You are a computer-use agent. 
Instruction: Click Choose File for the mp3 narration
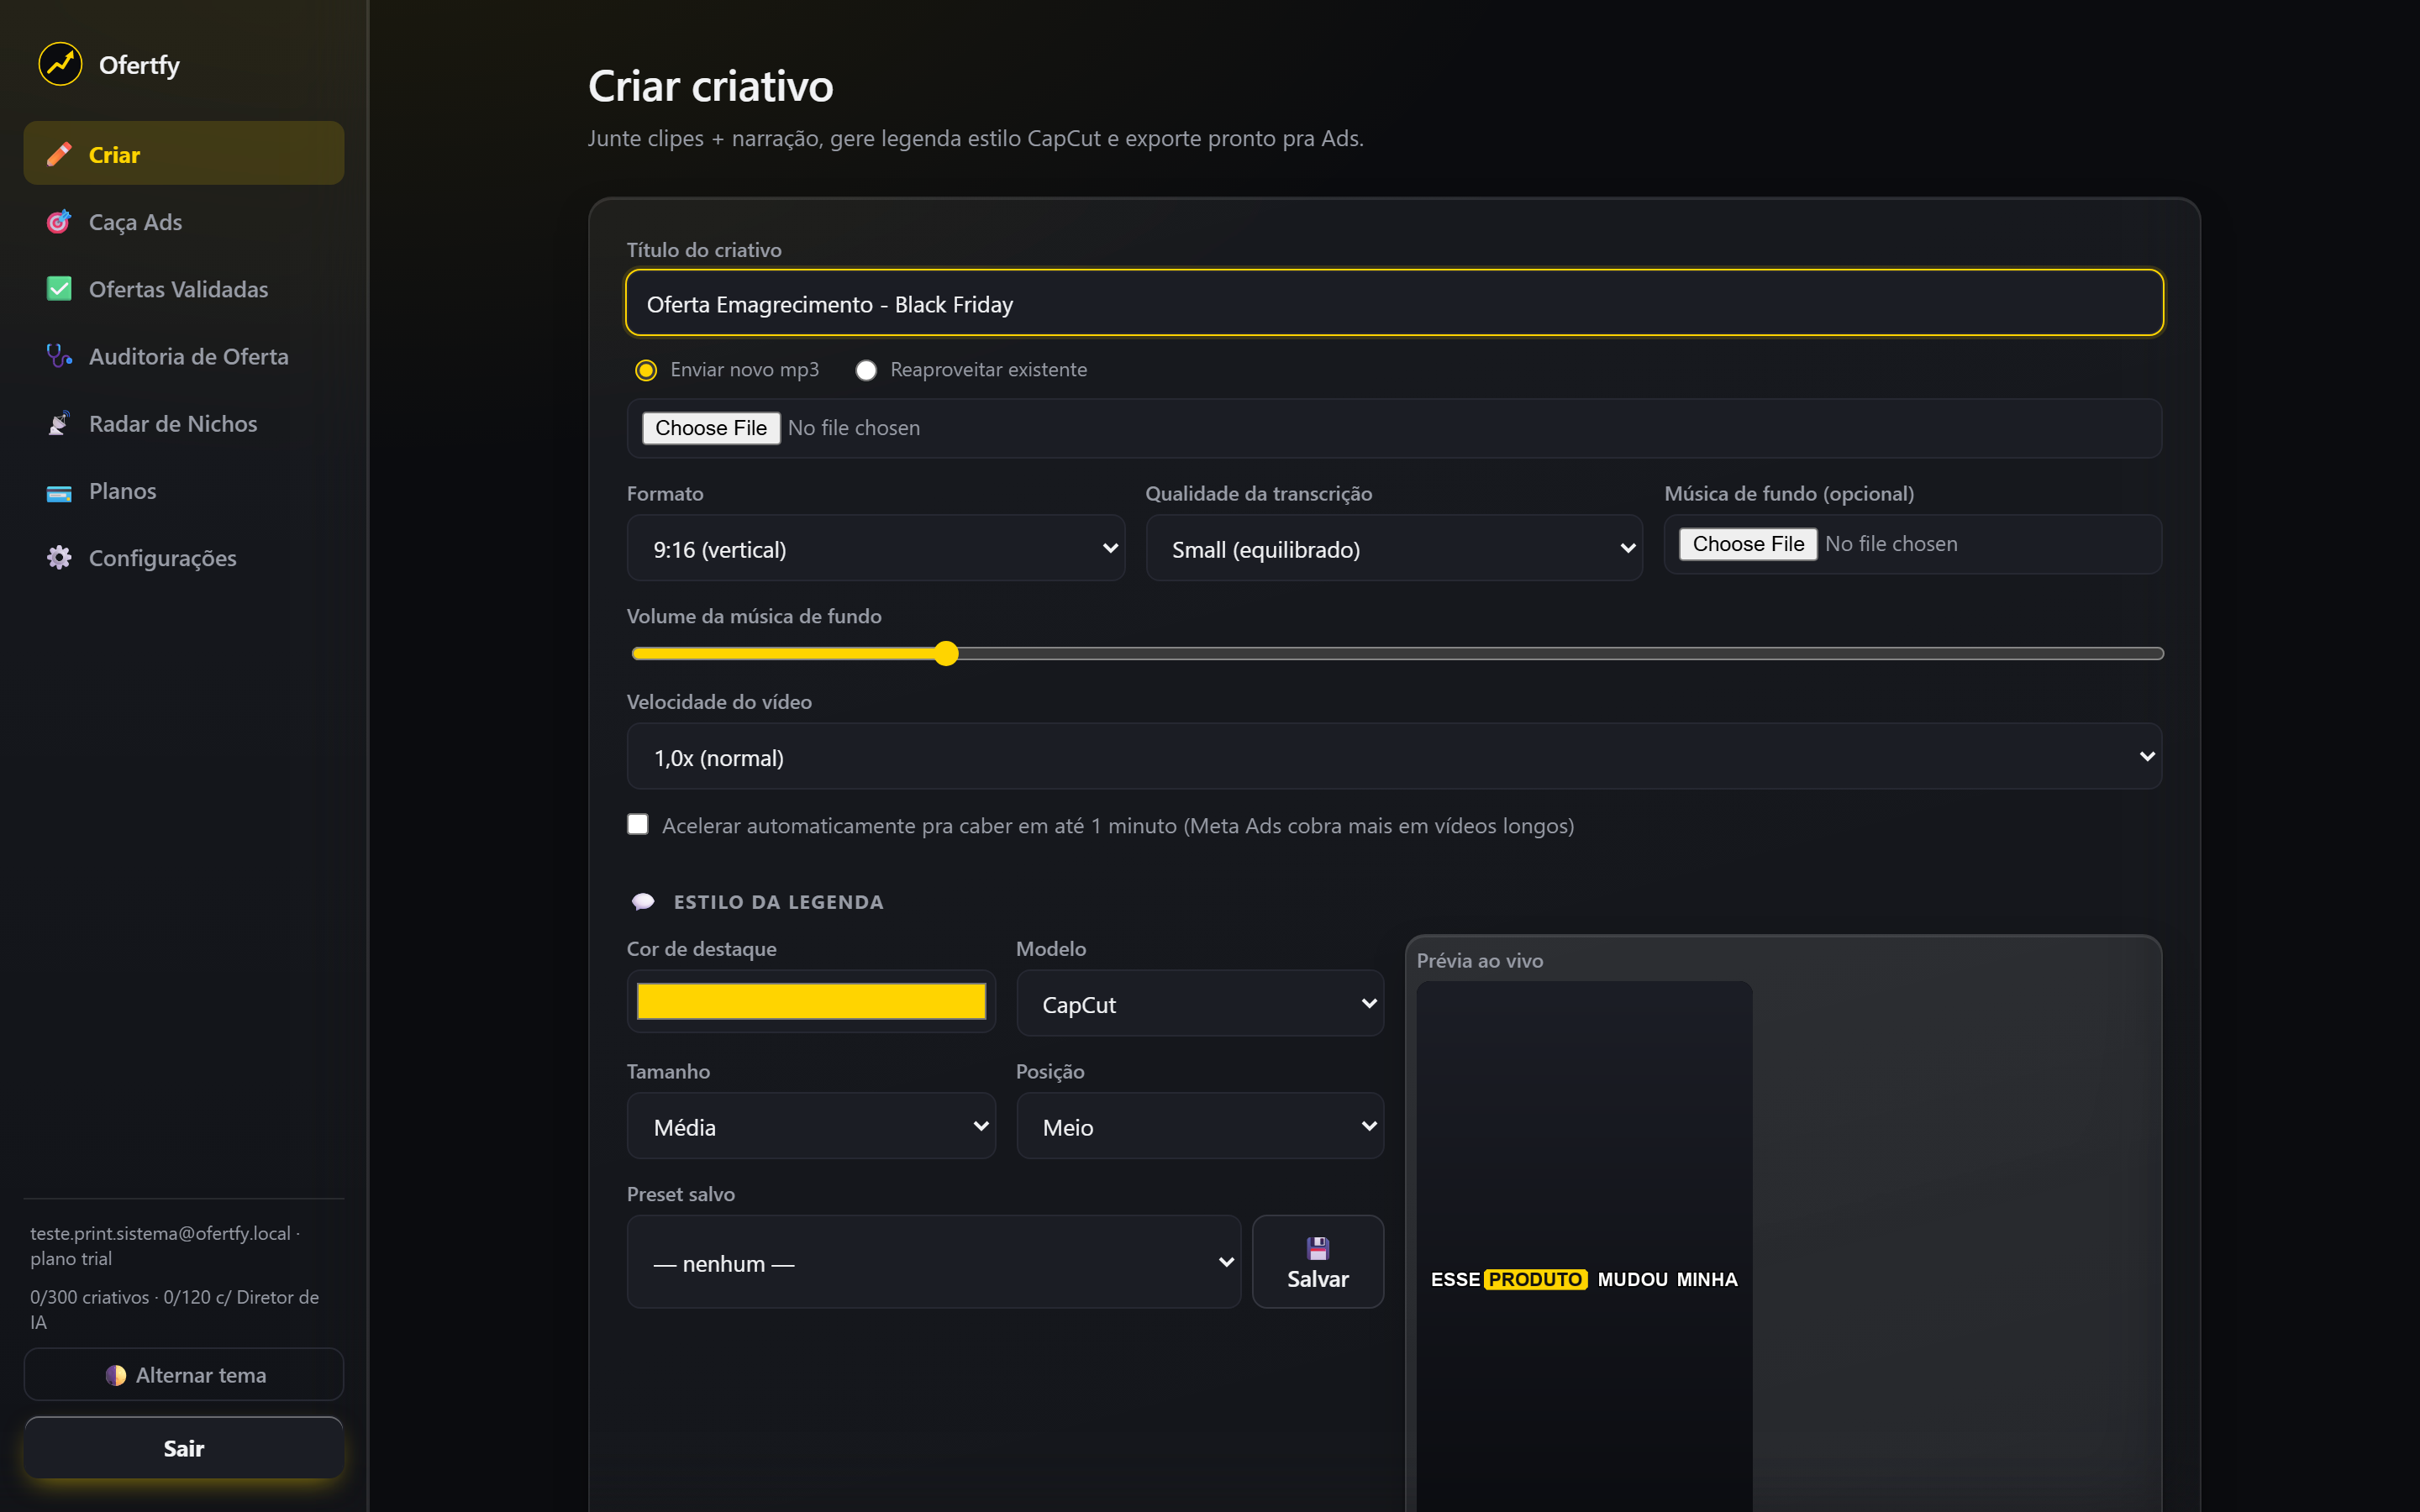coord(711,428)
